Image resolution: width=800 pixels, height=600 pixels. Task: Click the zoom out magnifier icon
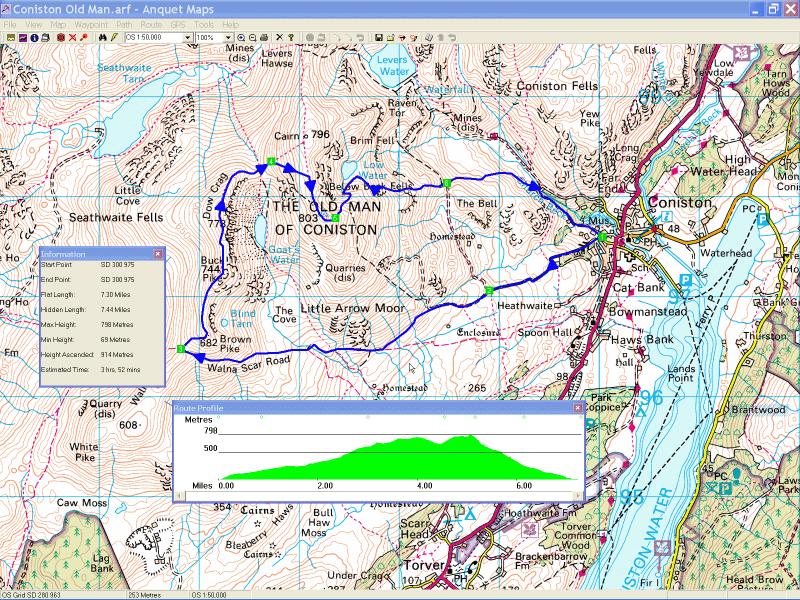pyautogui.click(x=253, y=37)
